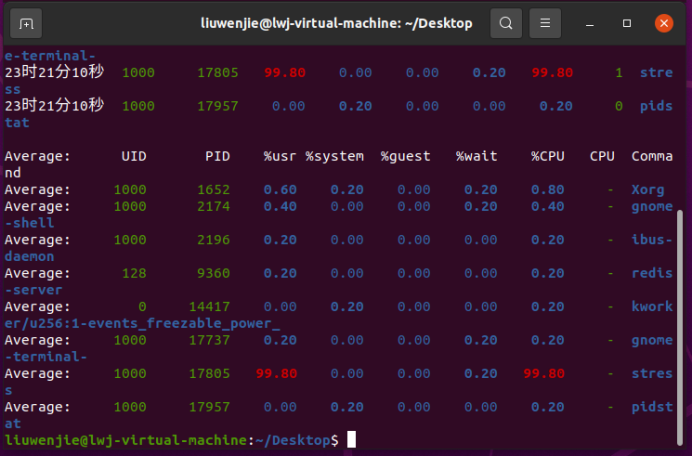Click the -server wrapped command text
Viewport: 693px width, 457px height.
point(34,290)
